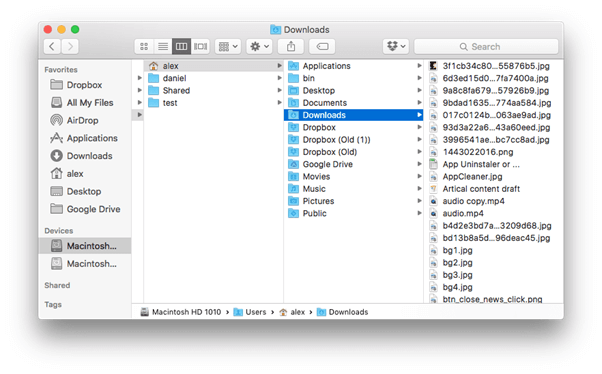Select Dropbox (Old) folder
602x374 pixels.
coord(353,152)
